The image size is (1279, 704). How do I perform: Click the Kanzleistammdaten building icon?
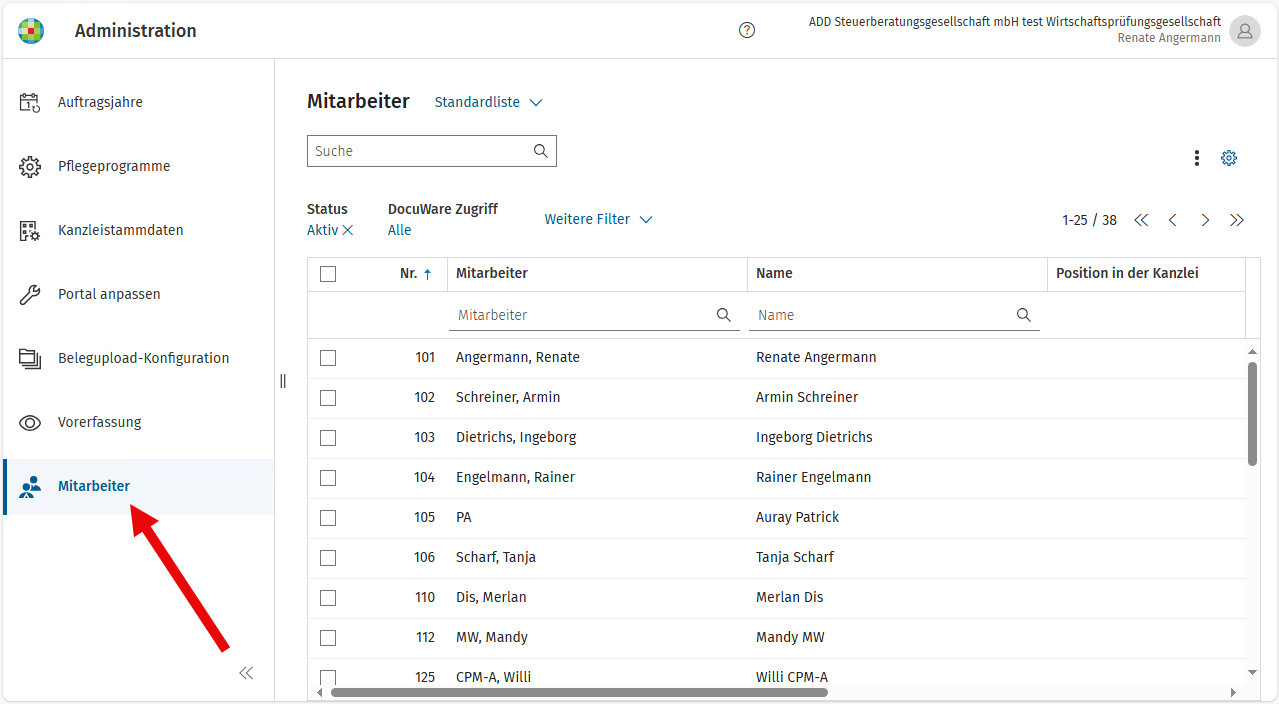click(30, 230)
